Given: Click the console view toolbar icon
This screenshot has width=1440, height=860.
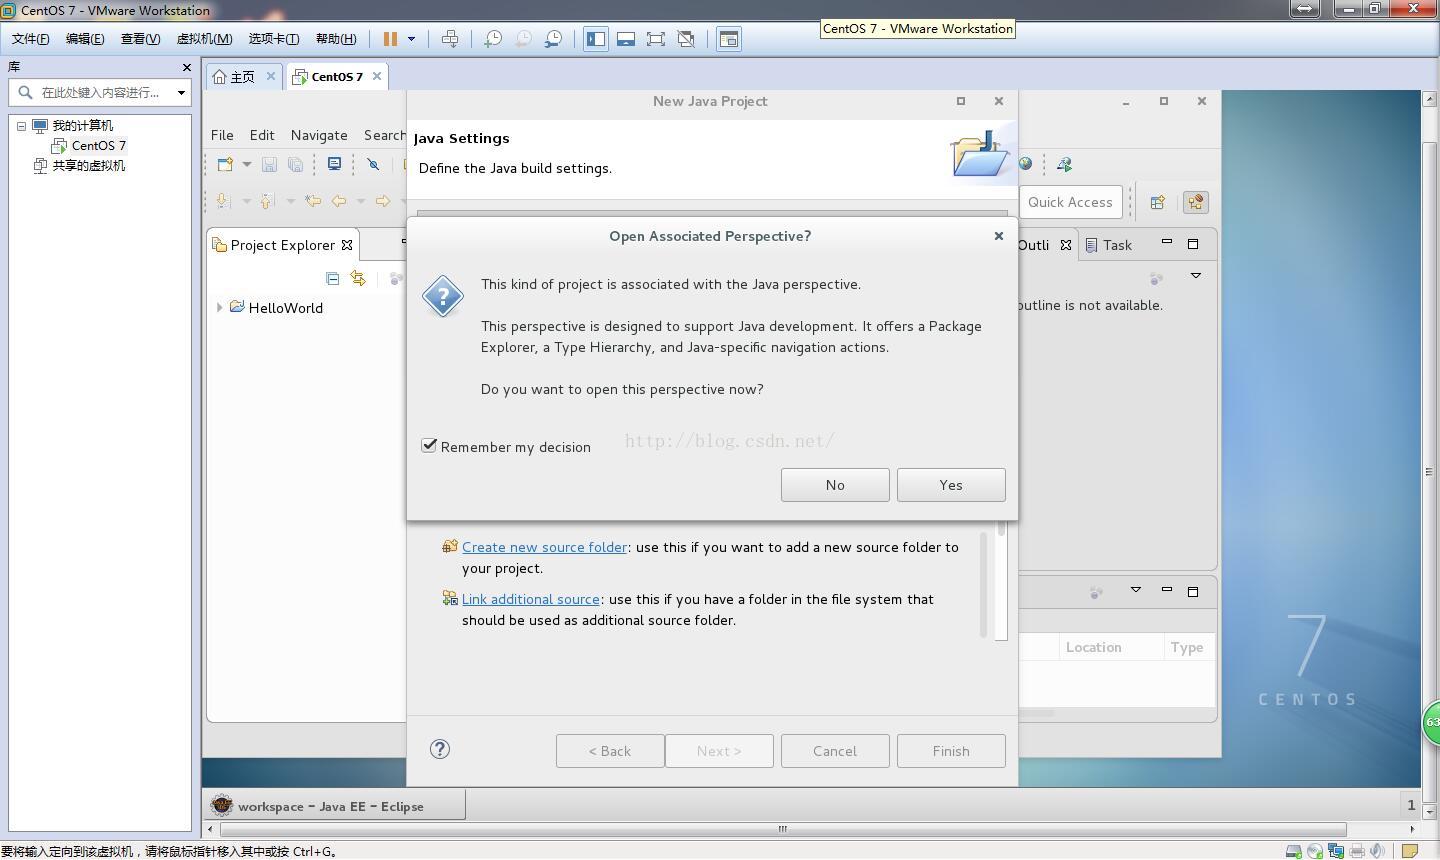Looking at the screenshot, I should coord(729,39).
